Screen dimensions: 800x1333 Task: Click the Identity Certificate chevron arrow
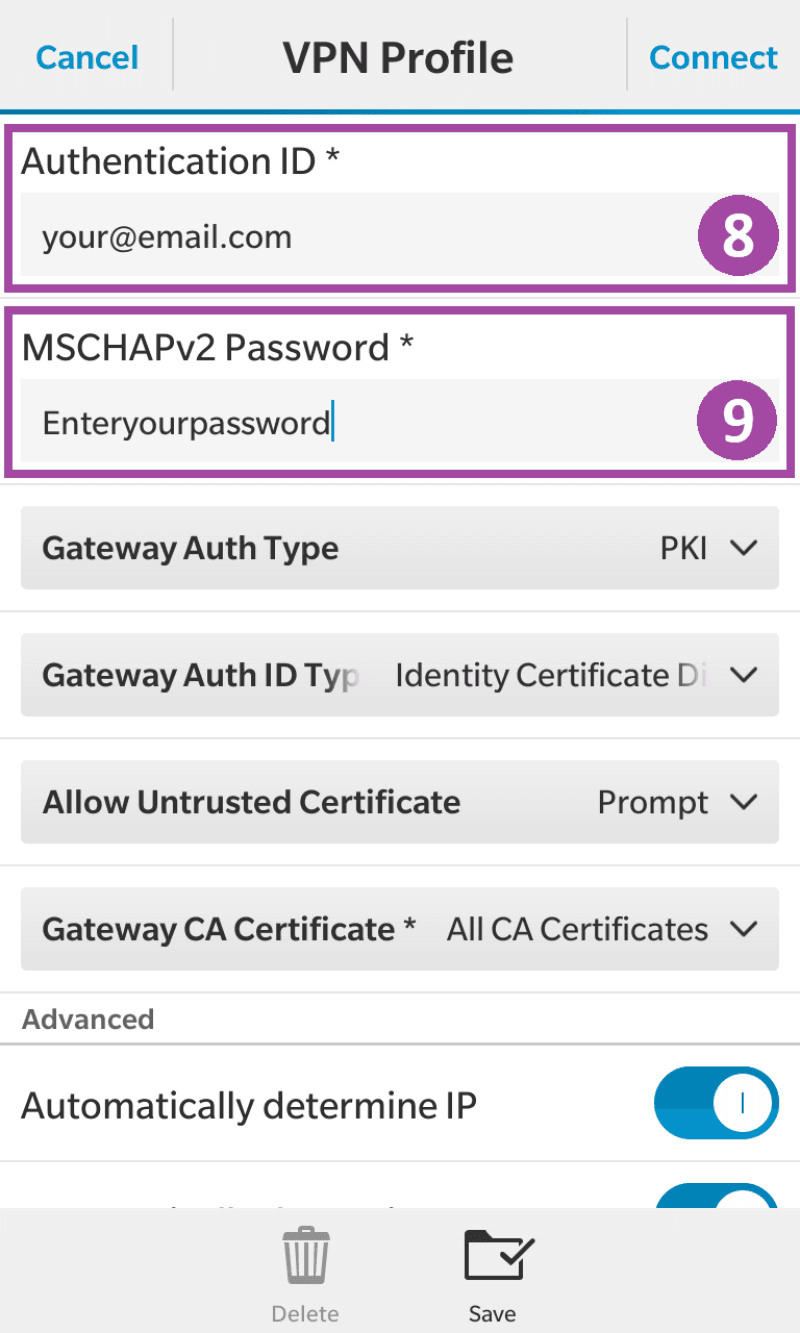click(744, 675)
